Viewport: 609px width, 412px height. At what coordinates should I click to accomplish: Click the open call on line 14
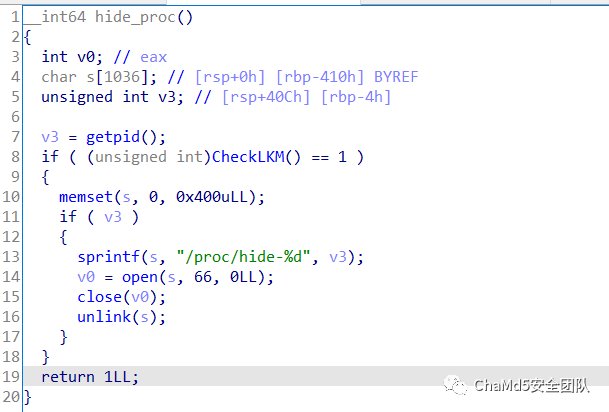pyautogui.click(x=140, y=277)
